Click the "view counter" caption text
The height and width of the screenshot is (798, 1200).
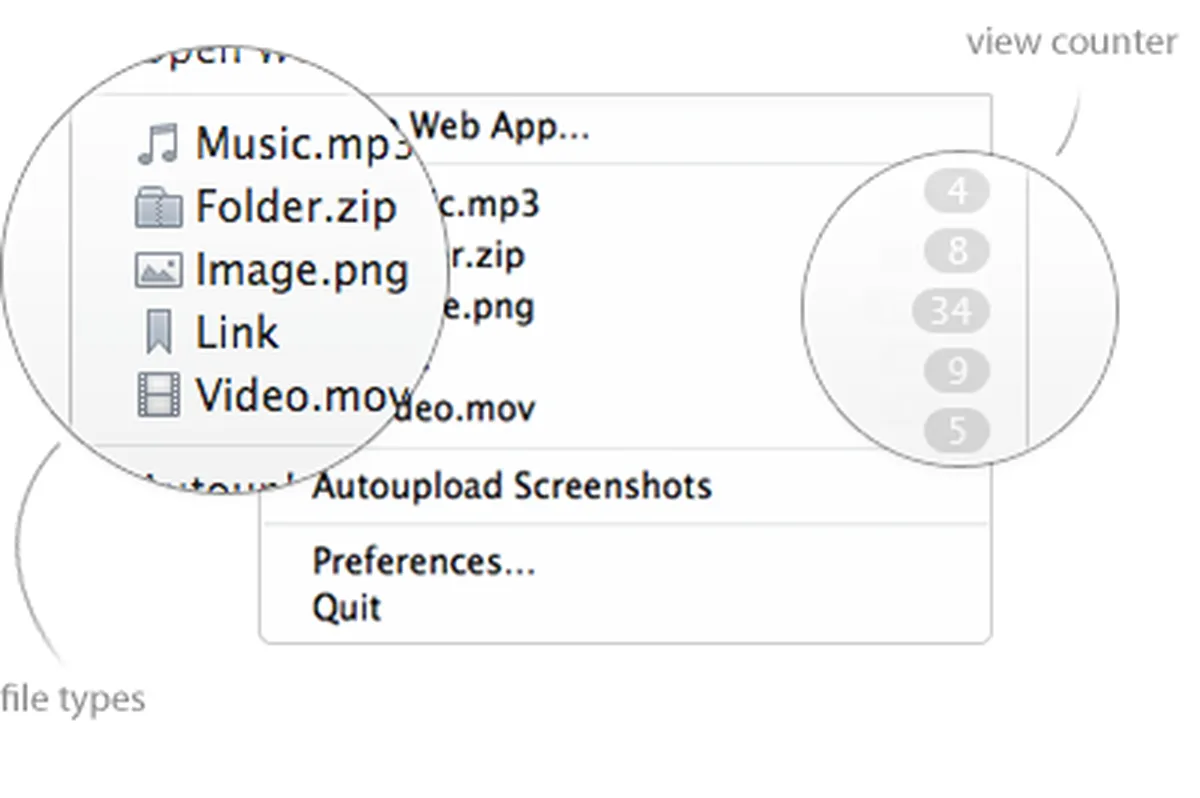[1071, 43]
